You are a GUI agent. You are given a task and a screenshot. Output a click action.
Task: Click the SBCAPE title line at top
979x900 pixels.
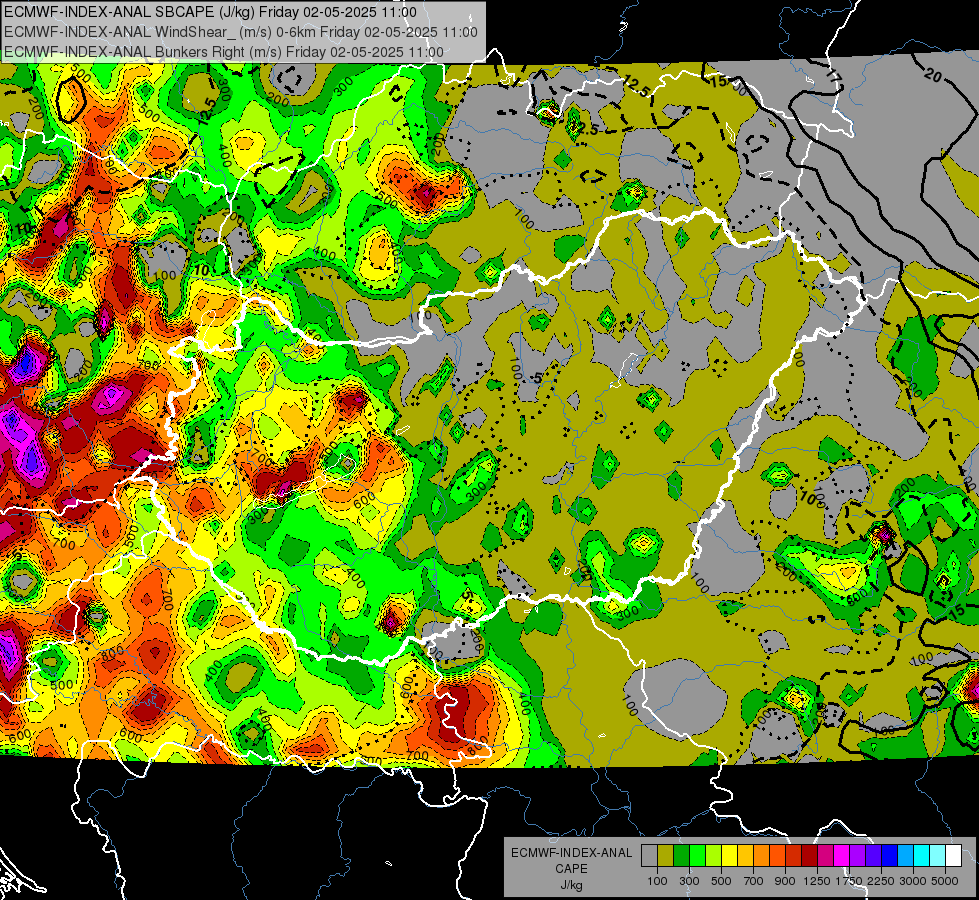(210, 12)
